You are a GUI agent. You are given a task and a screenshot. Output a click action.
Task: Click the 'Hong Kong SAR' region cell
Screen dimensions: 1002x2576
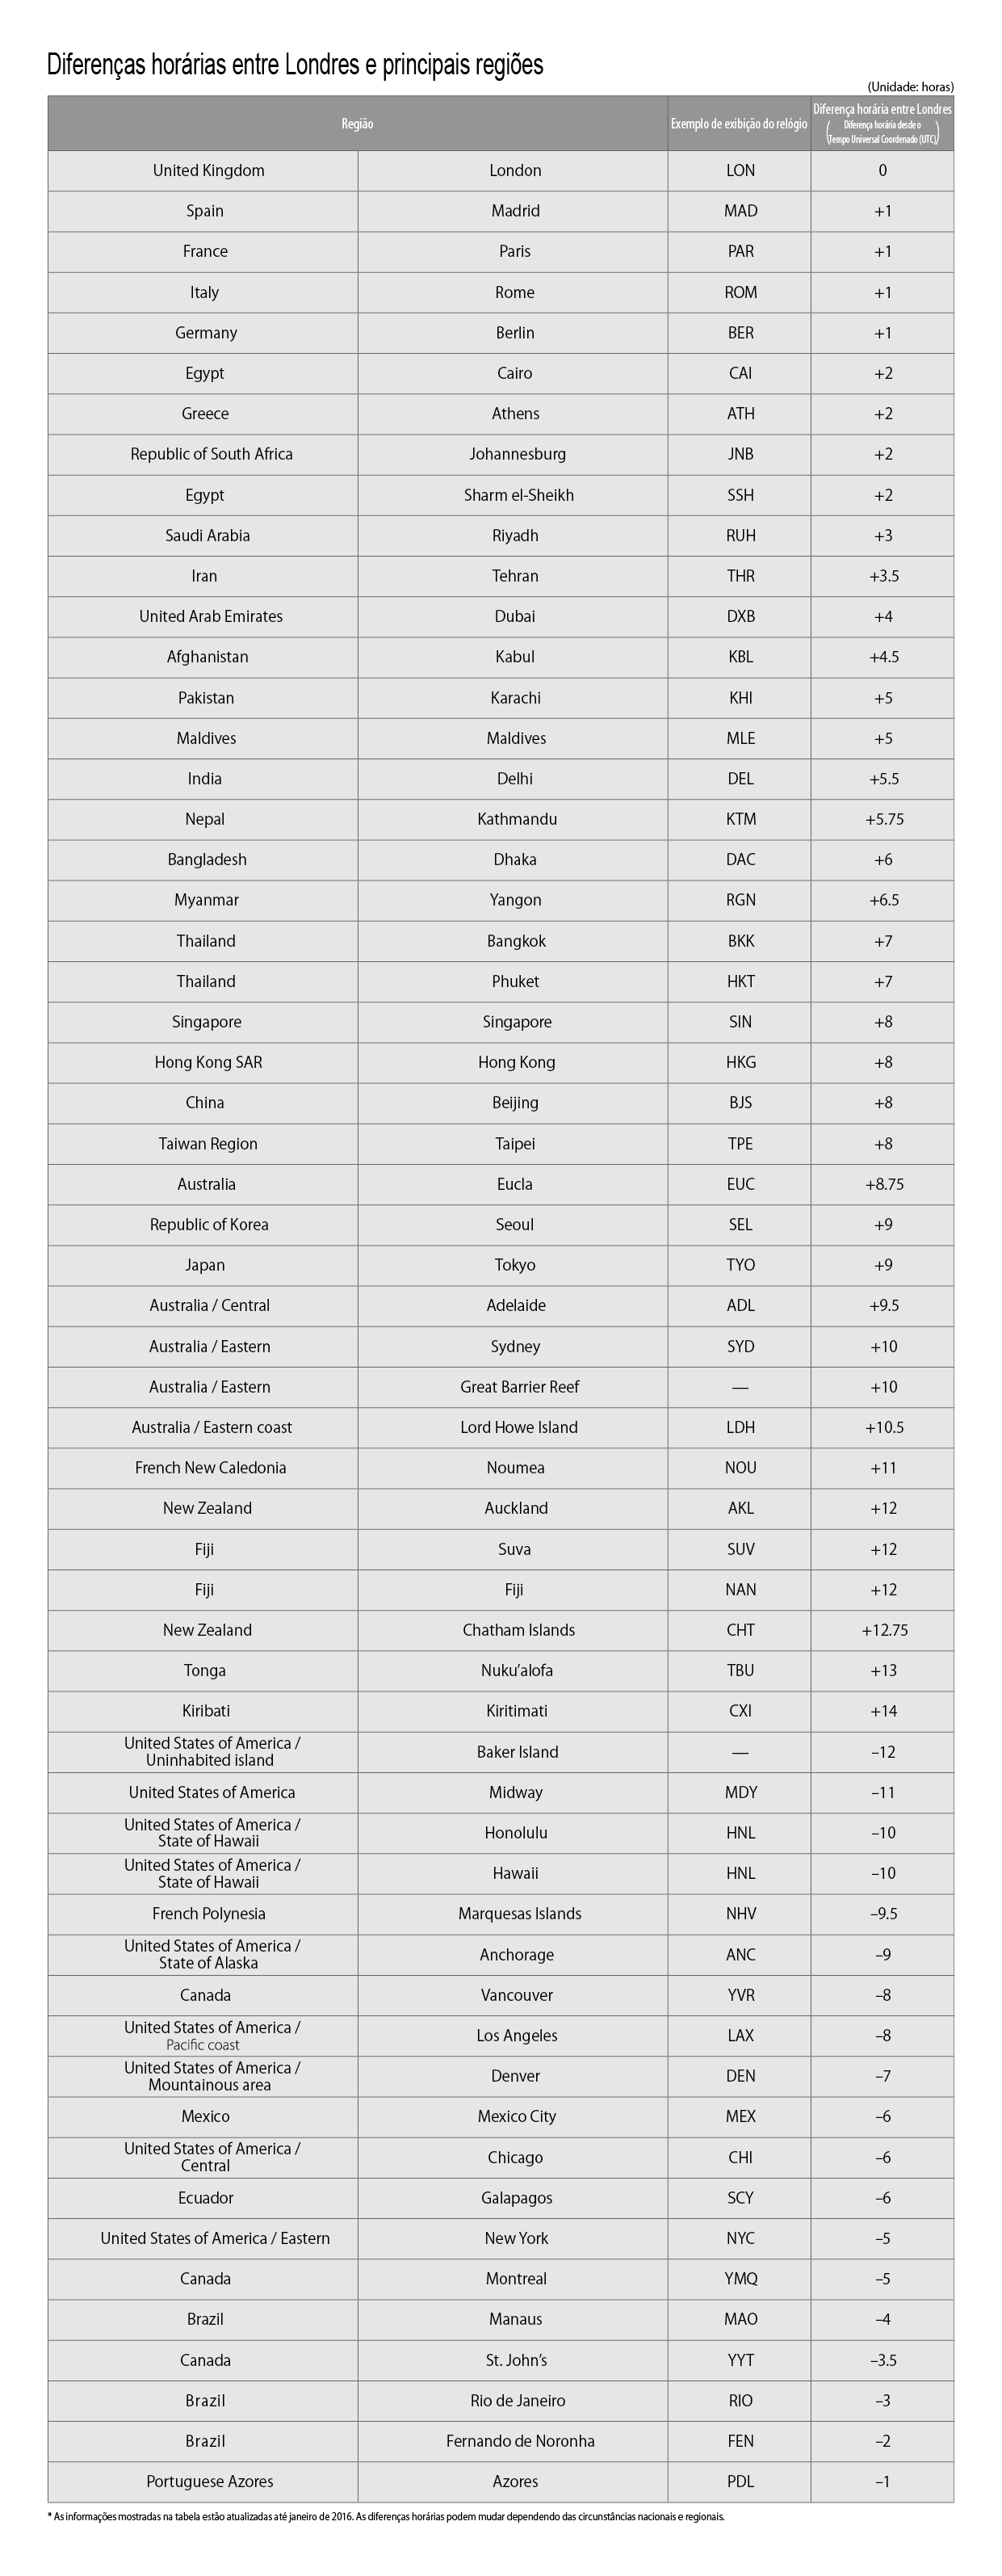[x=208, y=1062]
